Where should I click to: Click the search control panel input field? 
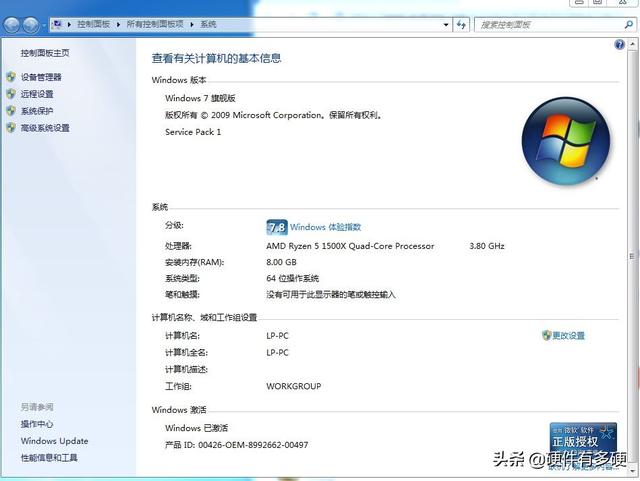click(x=549, y=25)
